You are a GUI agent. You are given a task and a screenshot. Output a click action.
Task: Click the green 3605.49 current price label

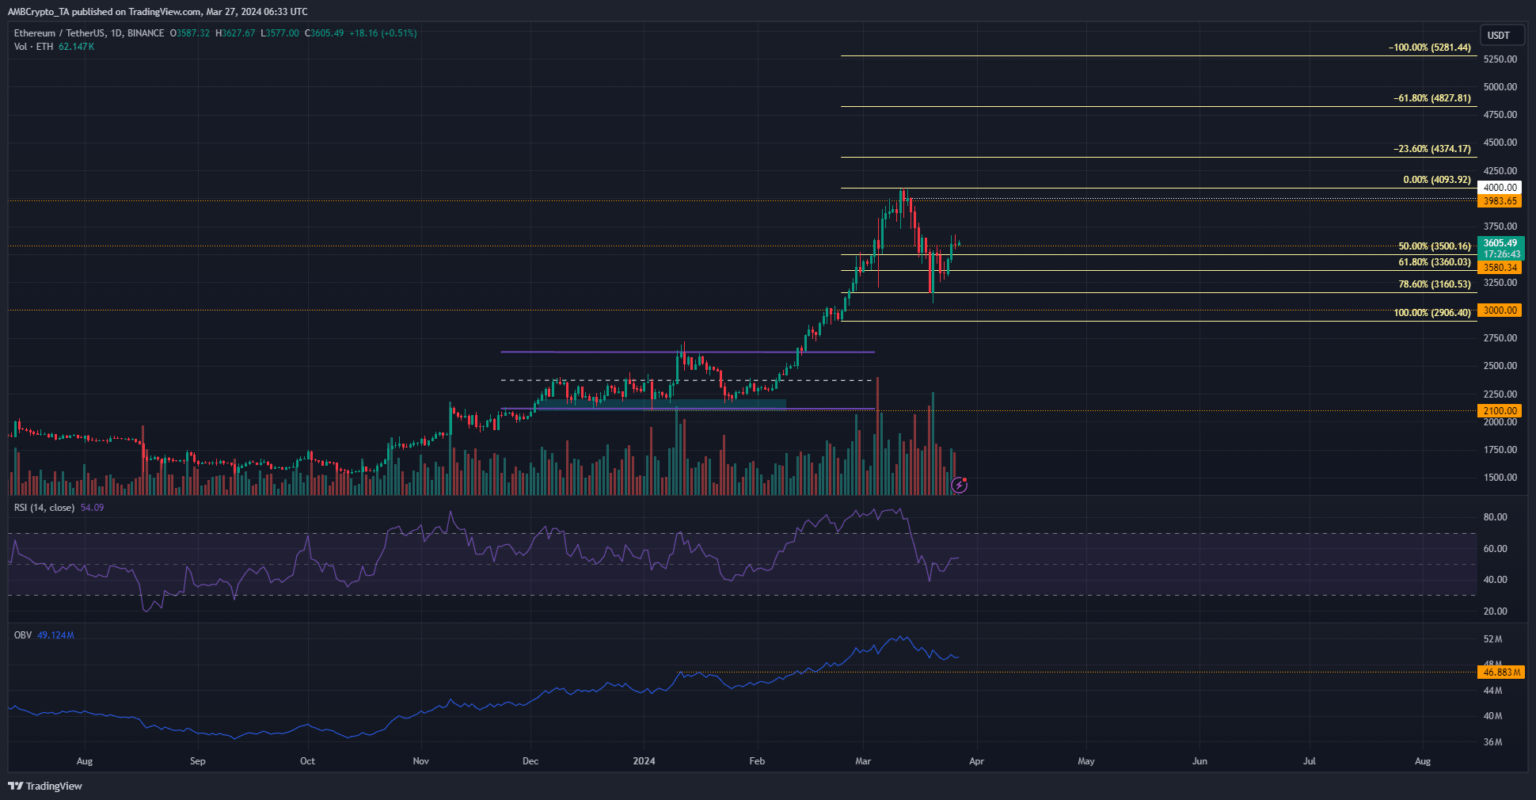1499,243
